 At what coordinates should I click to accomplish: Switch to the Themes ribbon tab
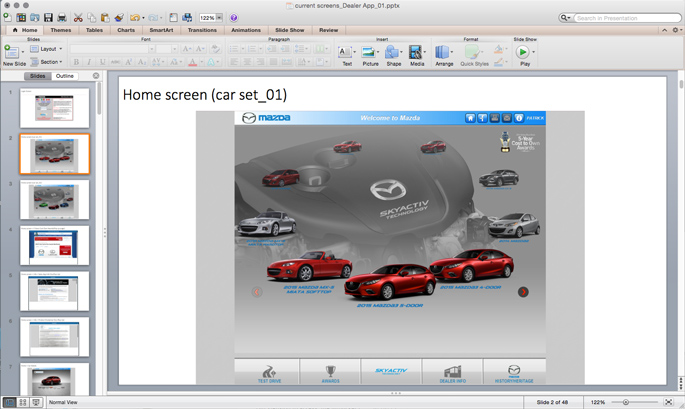click(x=61, y=30)
